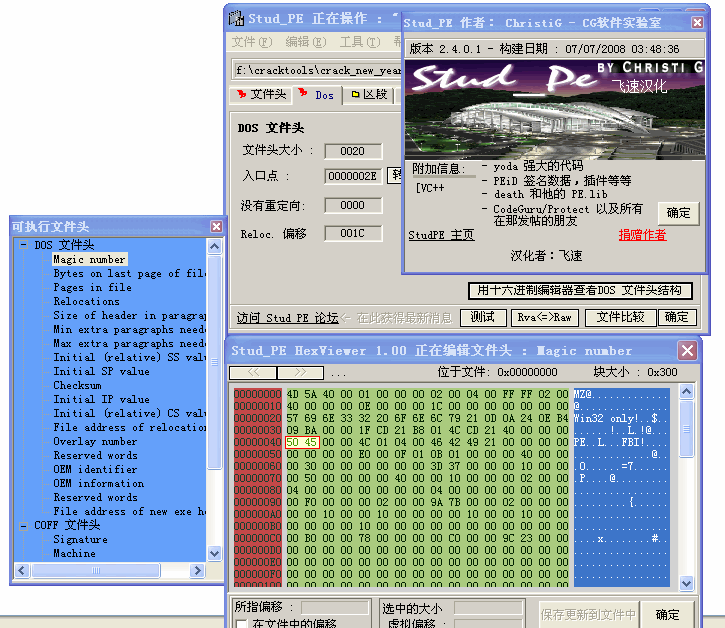Select Initial (relative) SS value item
Image resolution: width=725 pixels, height=628 pixels.
point(129,357)
